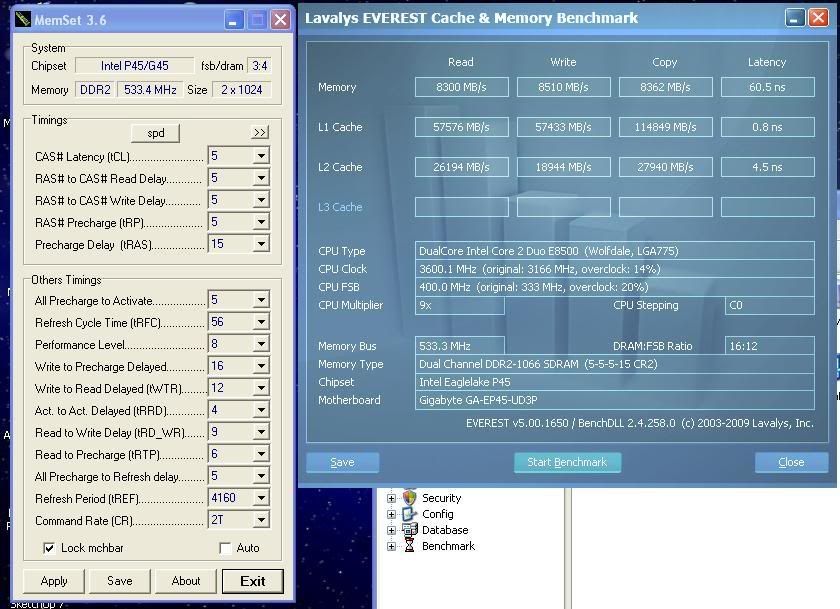Click the Security shield icon in tree

409,498
